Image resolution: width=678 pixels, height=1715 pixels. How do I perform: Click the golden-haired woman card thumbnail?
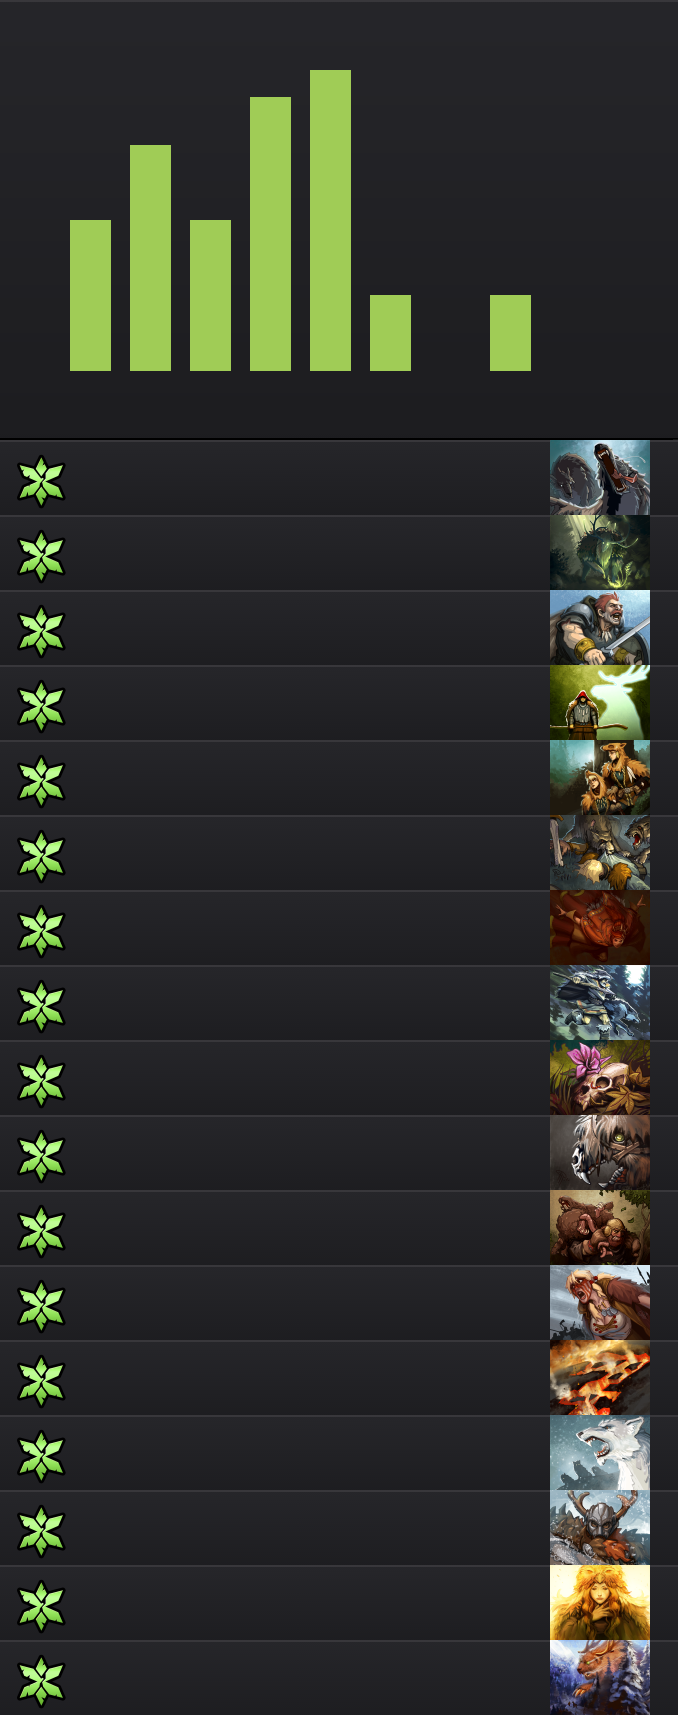(x=600, y=1603)
